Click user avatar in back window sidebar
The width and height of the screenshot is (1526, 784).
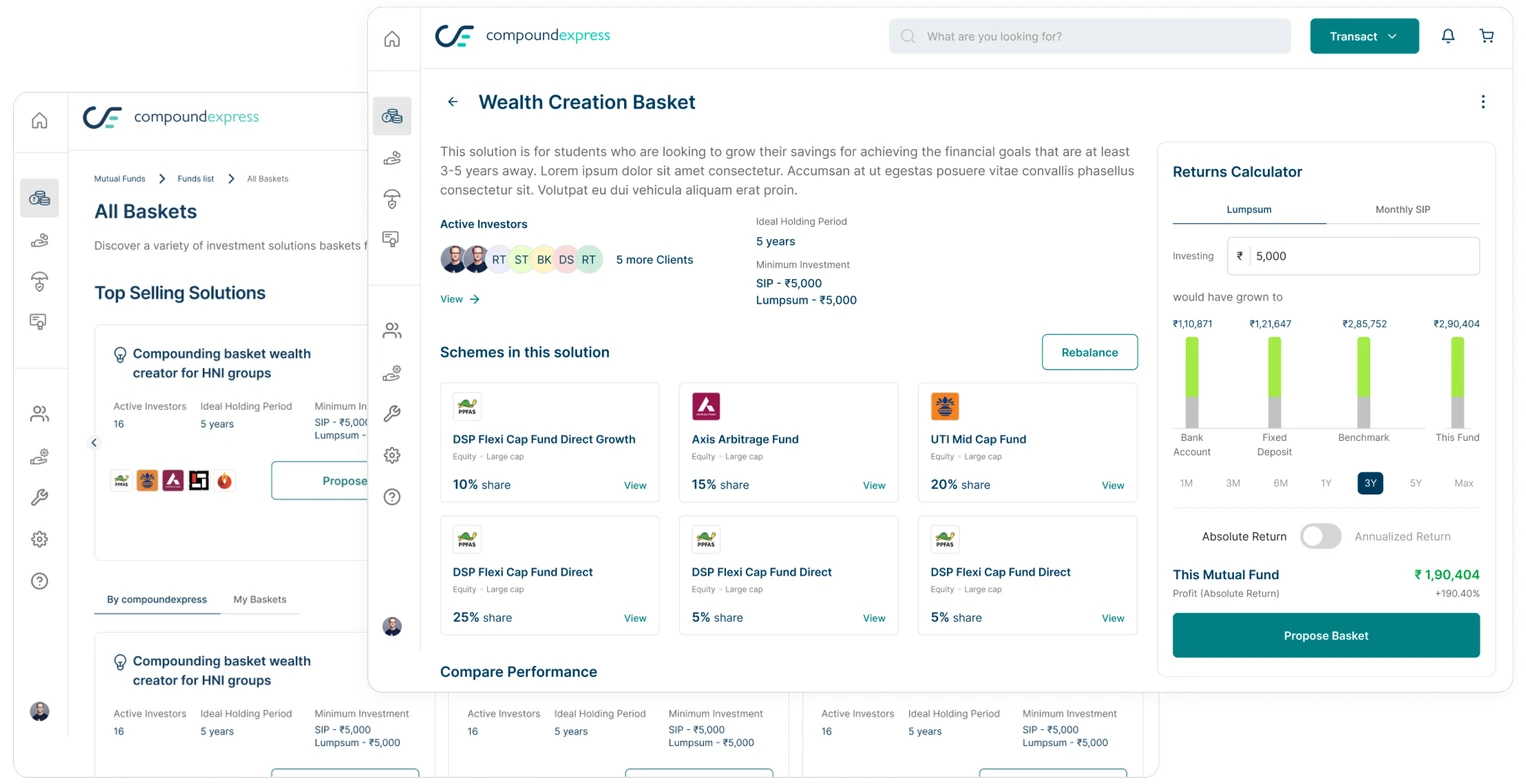(x=39, y=712)
